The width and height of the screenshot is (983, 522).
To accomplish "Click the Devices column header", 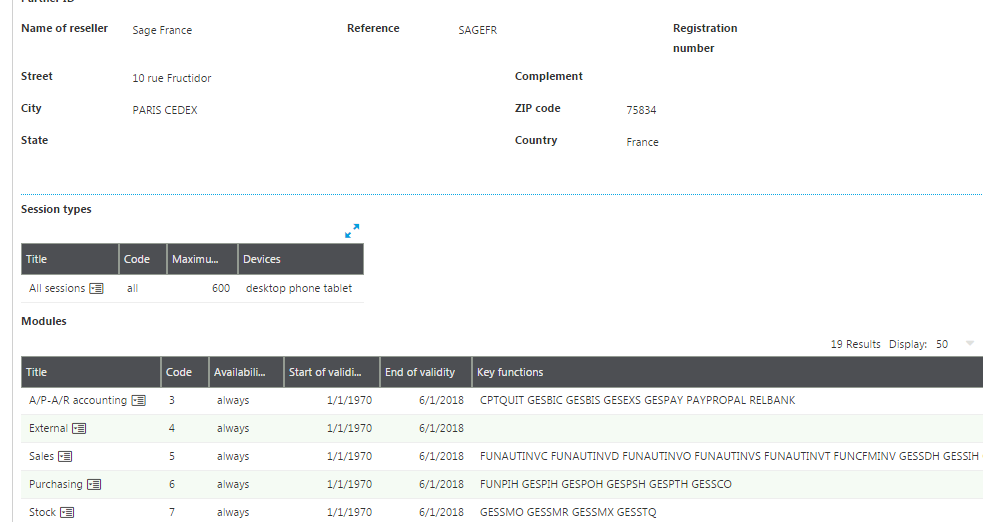I will 301,259.
